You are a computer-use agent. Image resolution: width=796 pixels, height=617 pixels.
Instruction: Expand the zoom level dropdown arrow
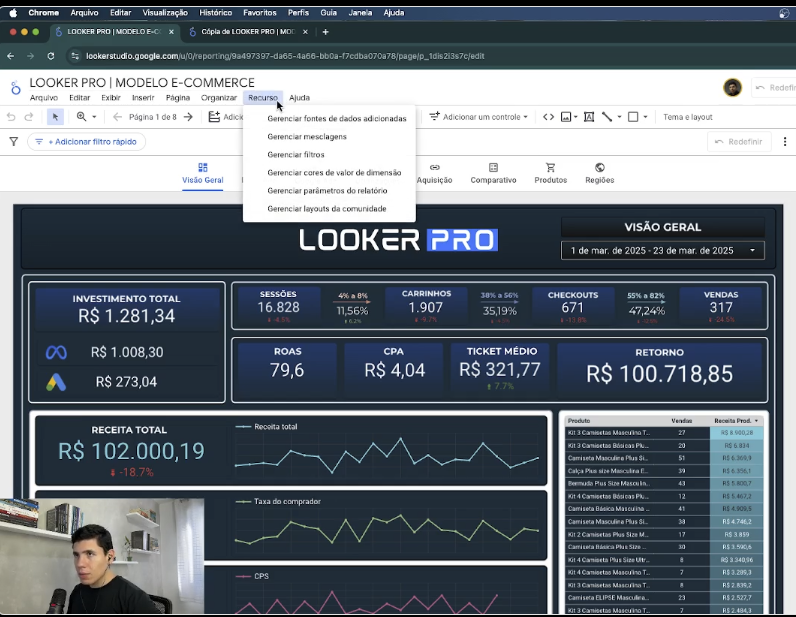tap(94, 117)
